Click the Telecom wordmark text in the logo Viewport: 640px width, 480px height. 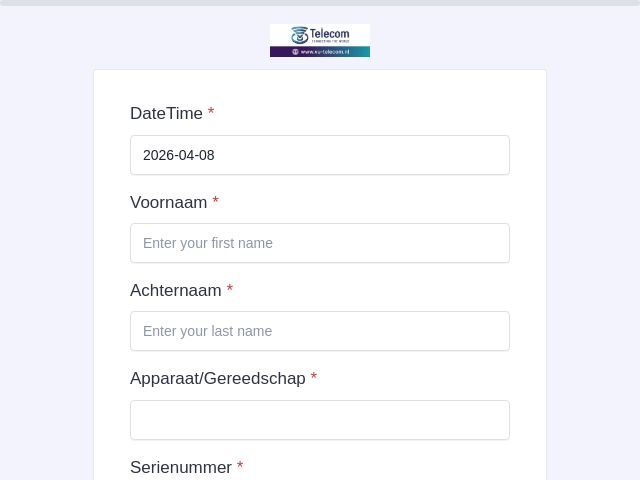(329, 33)
